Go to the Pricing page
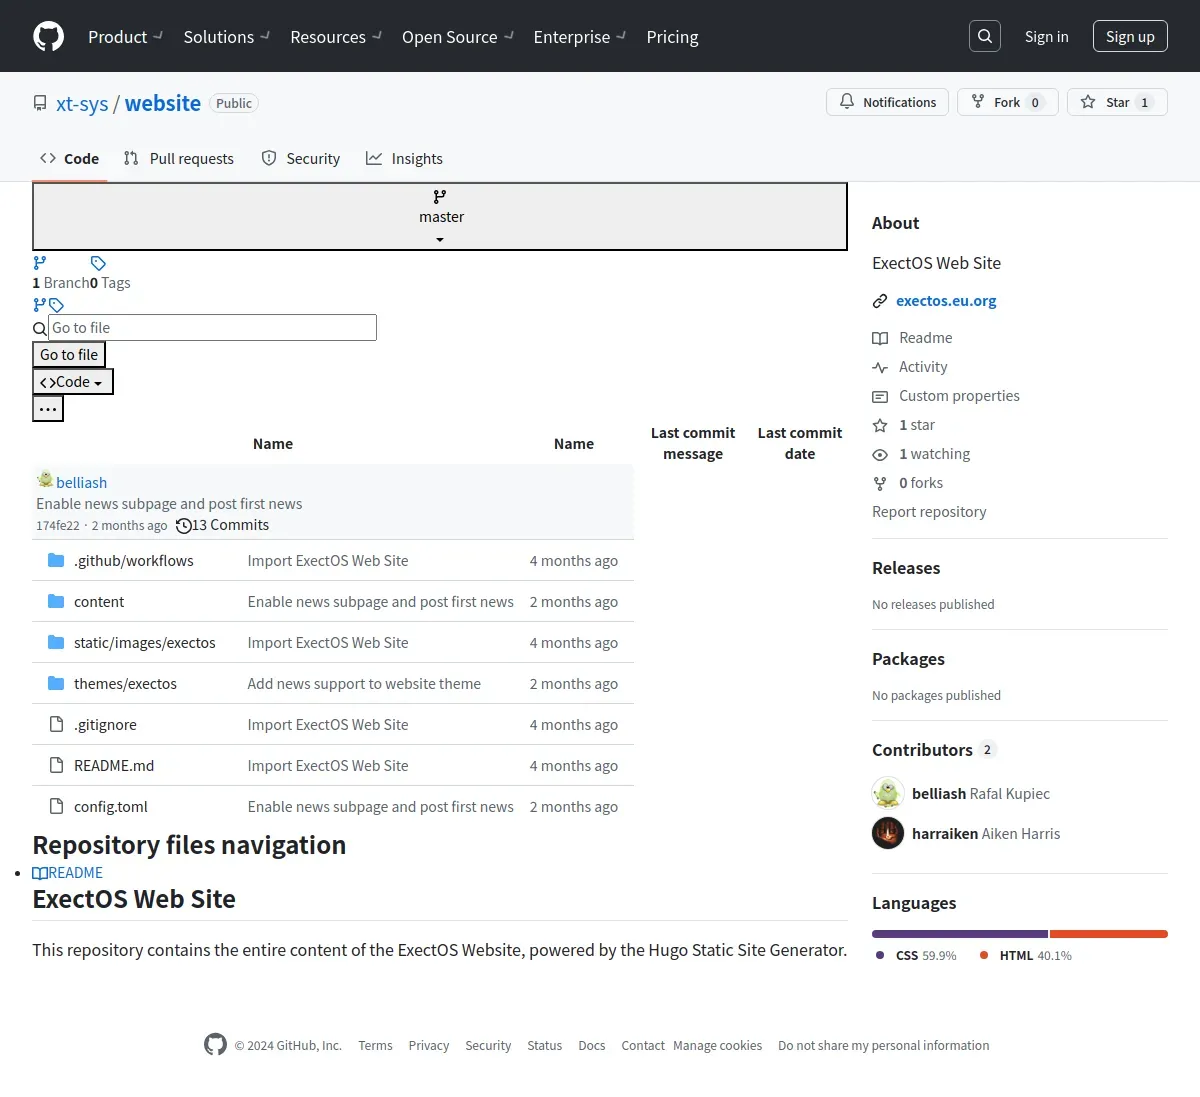The height and width of the screenshot is (1097, 1200). click(672, 36)
